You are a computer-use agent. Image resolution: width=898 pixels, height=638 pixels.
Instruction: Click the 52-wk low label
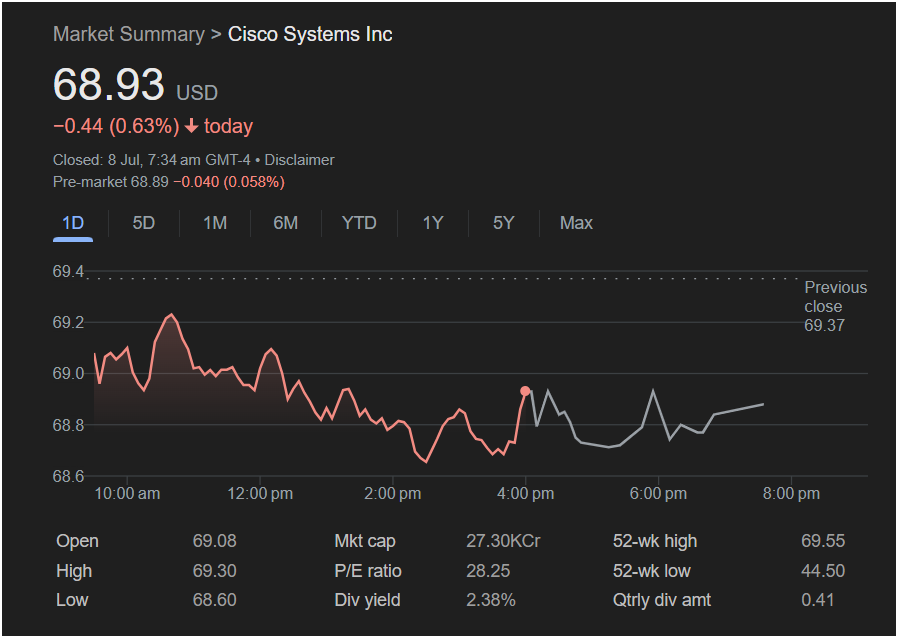(x=652, y=570)
